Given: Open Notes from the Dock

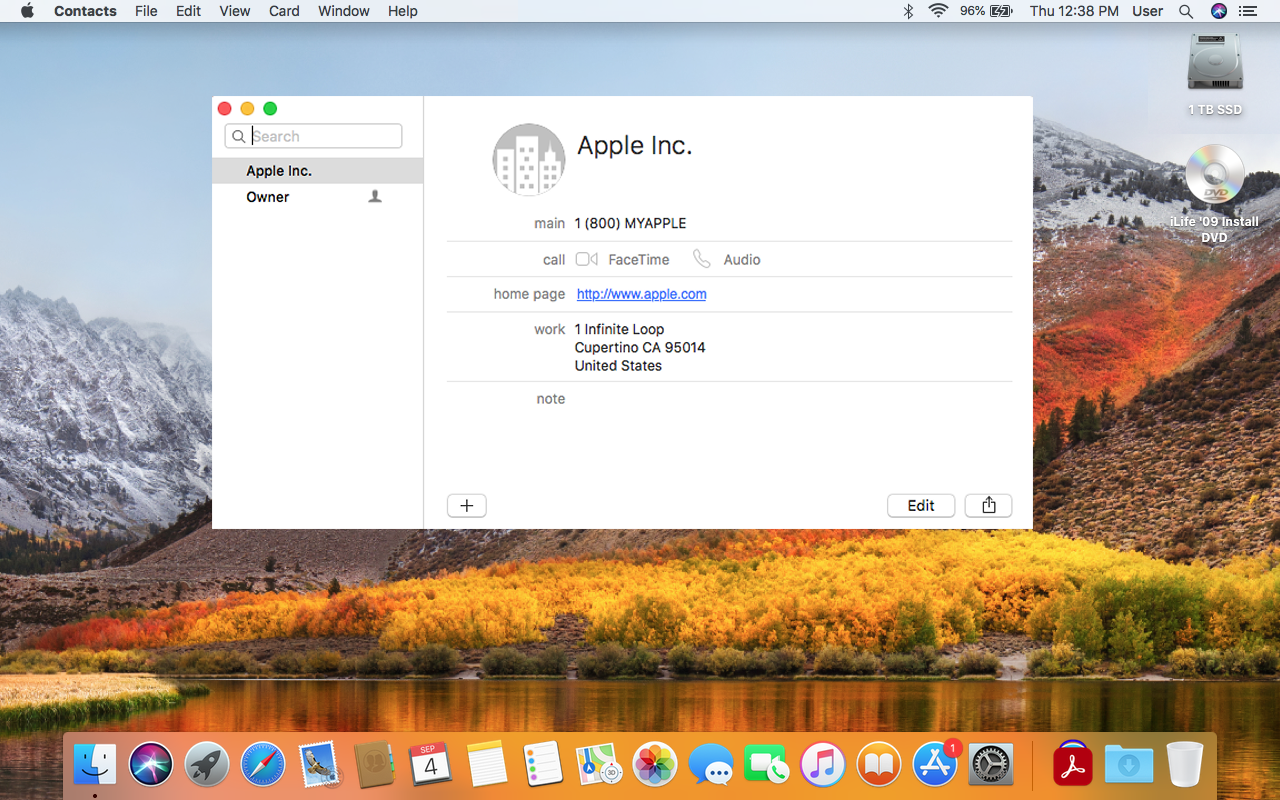Looking at the screenshot, I should 487,766.
